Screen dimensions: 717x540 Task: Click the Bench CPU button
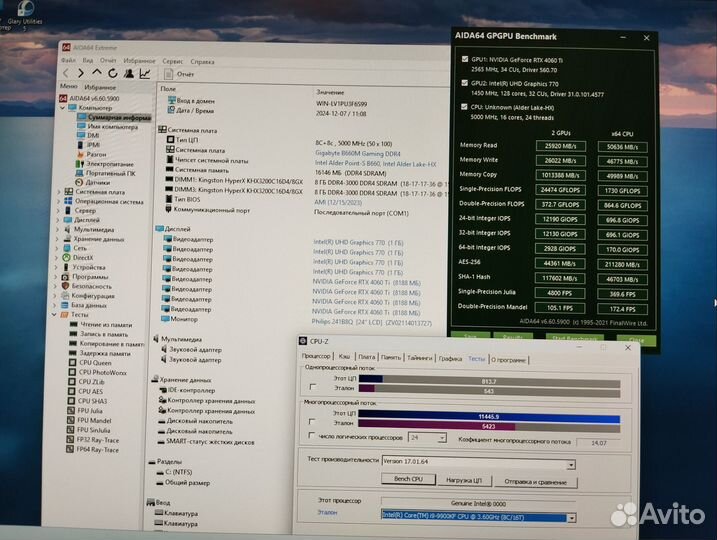coord(408,479)
